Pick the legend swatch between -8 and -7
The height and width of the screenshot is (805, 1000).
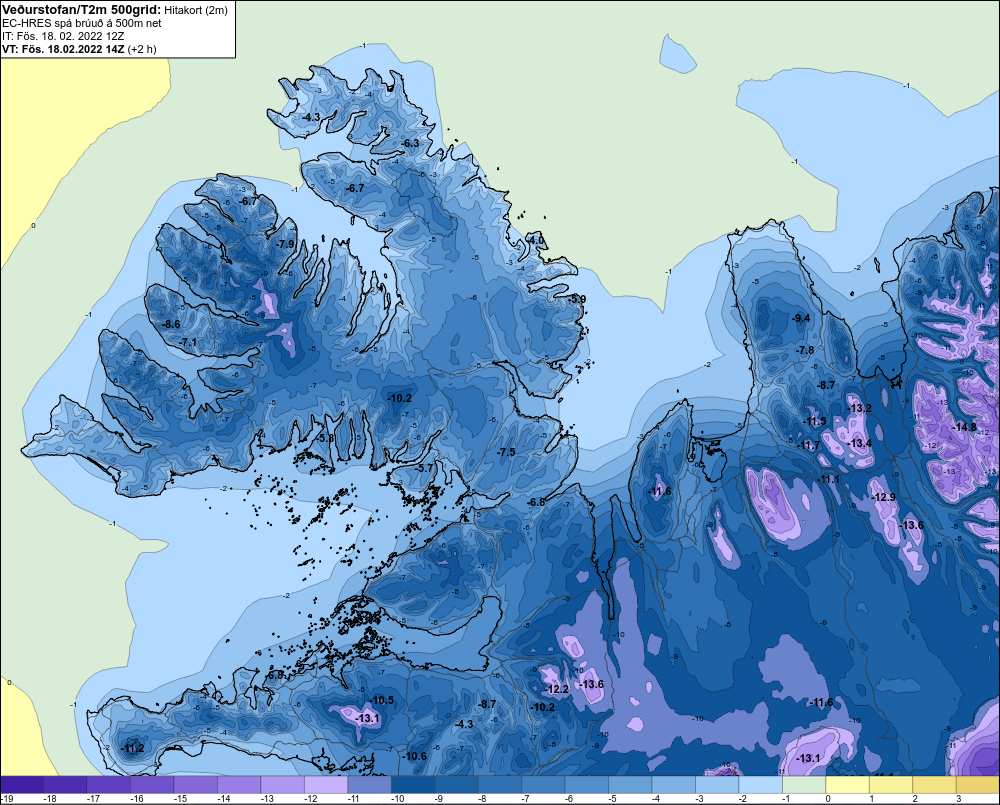point(500,785)
